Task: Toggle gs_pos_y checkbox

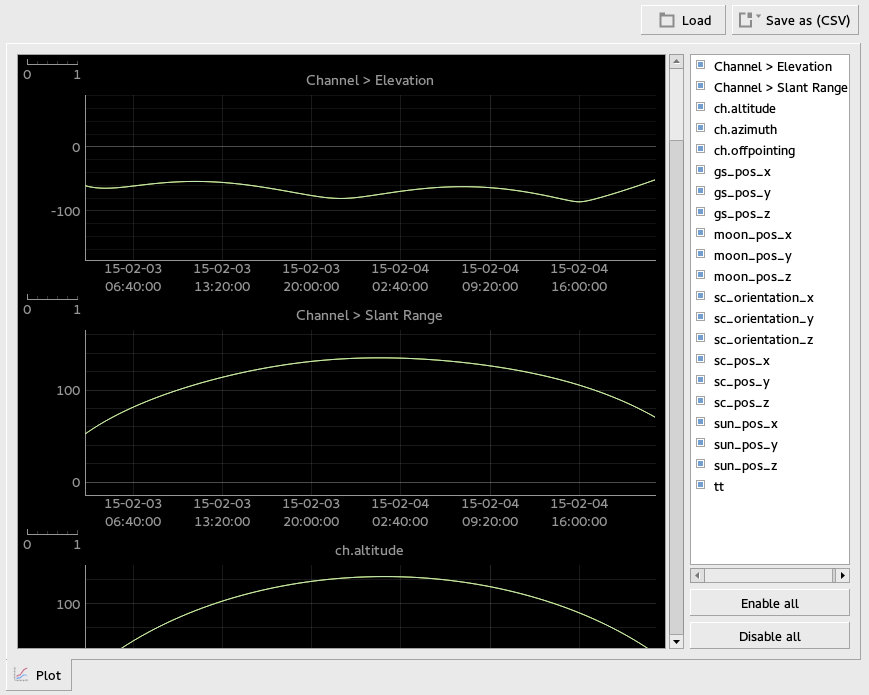Action: tap(701, 192)
